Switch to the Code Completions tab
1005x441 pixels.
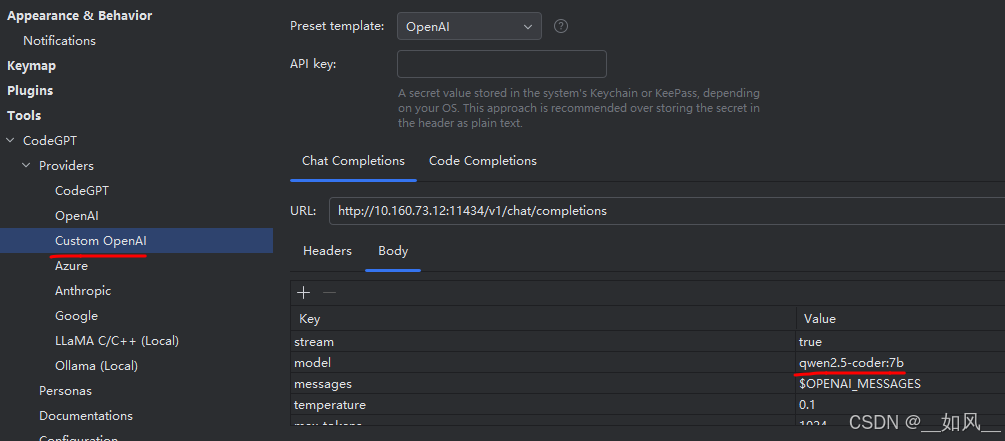tap(482, 161)
